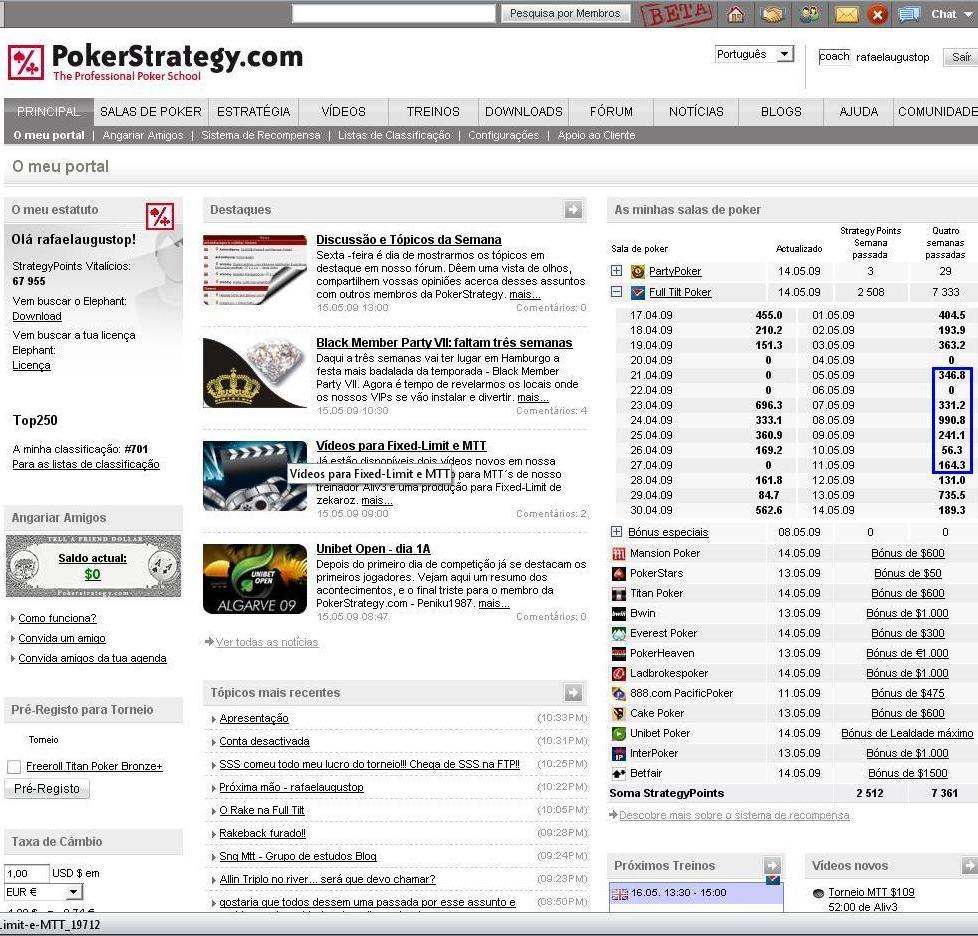Screen dimensions: 978x936
Task: Open the mail envelope icon
Action: coord(846,14)
